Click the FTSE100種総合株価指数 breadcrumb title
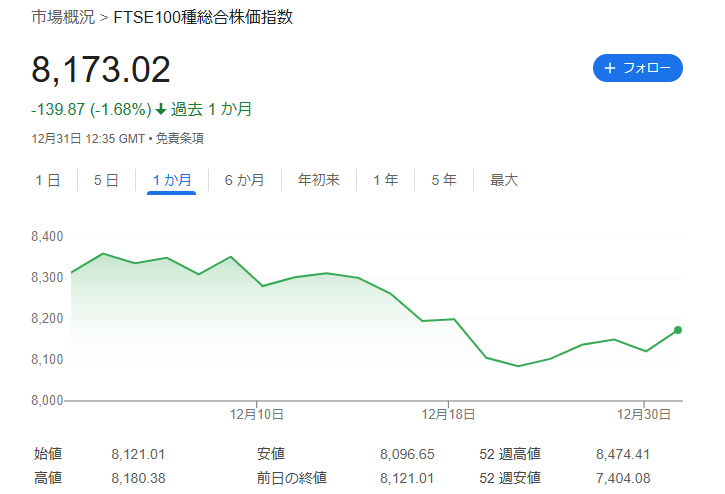Screen dimensions: 725x494 point(203,17)
